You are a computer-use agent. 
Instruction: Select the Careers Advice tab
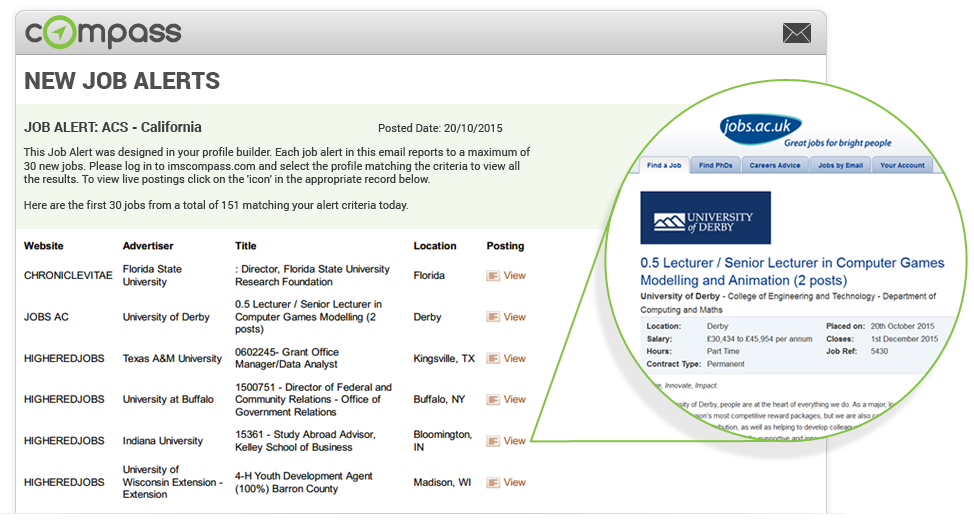point(775,165)
